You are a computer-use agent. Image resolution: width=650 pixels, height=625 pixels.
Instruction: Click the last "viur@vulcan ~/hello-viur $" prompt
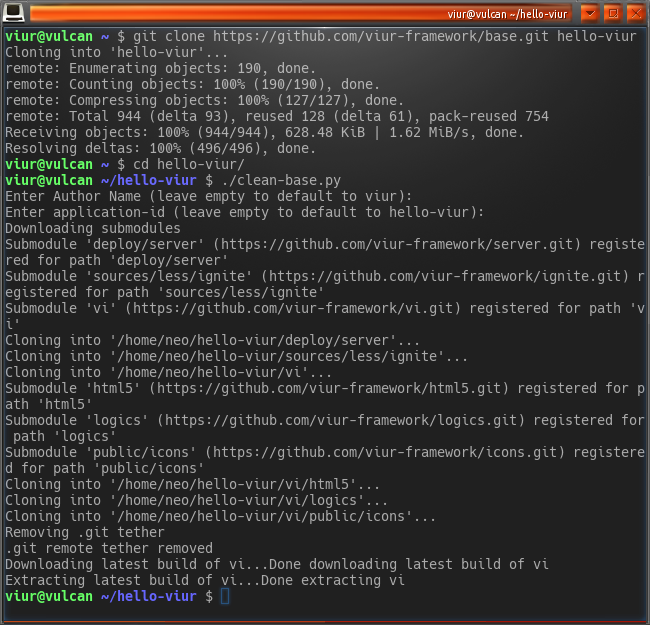(109, 596)
